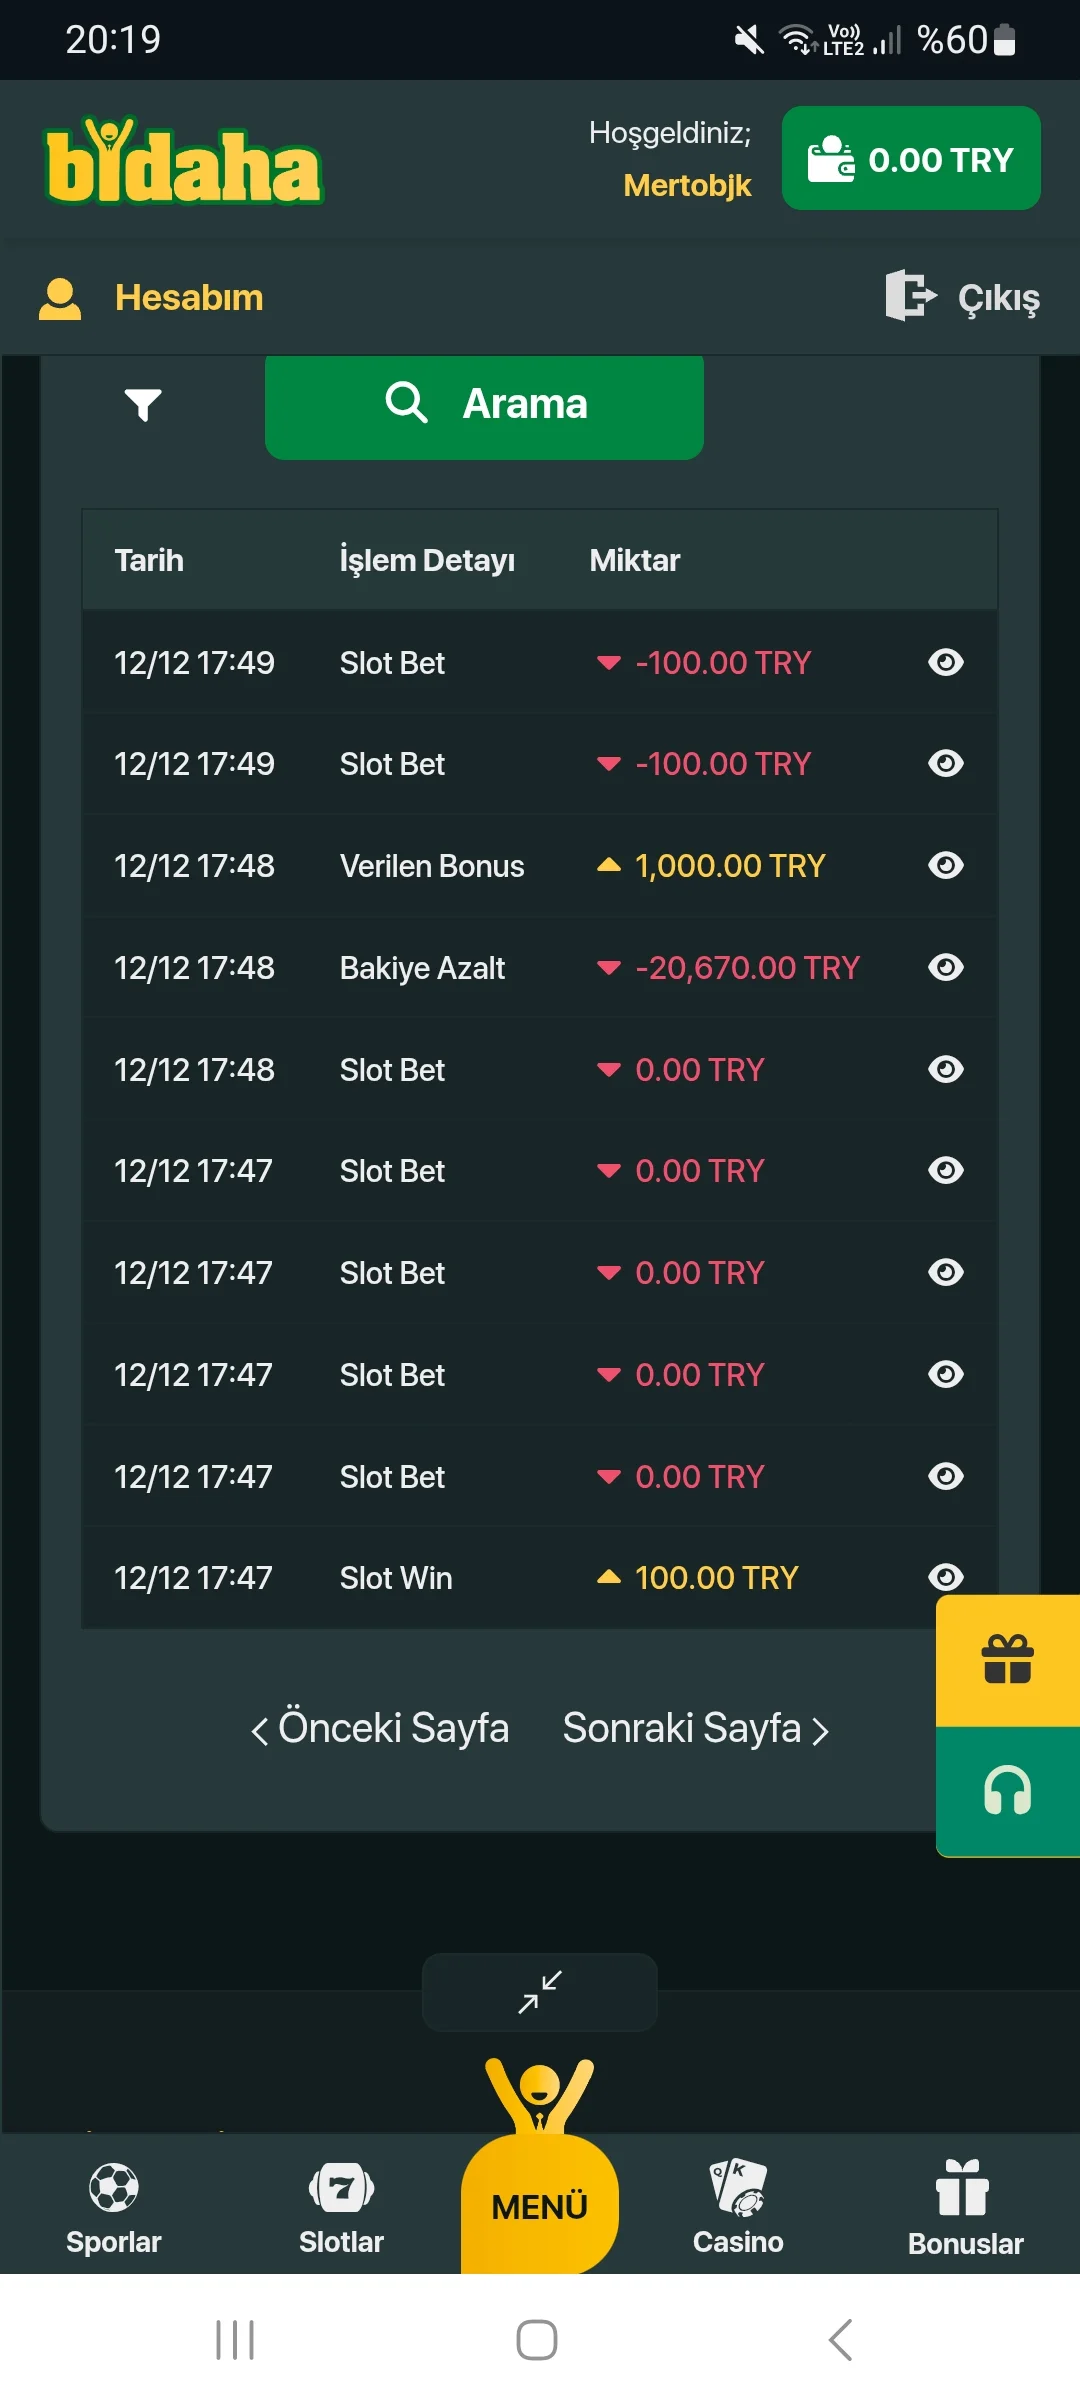Open the filter funnel icon
This screenshot has height=2400, width=1080.
(x=143, y=404)
